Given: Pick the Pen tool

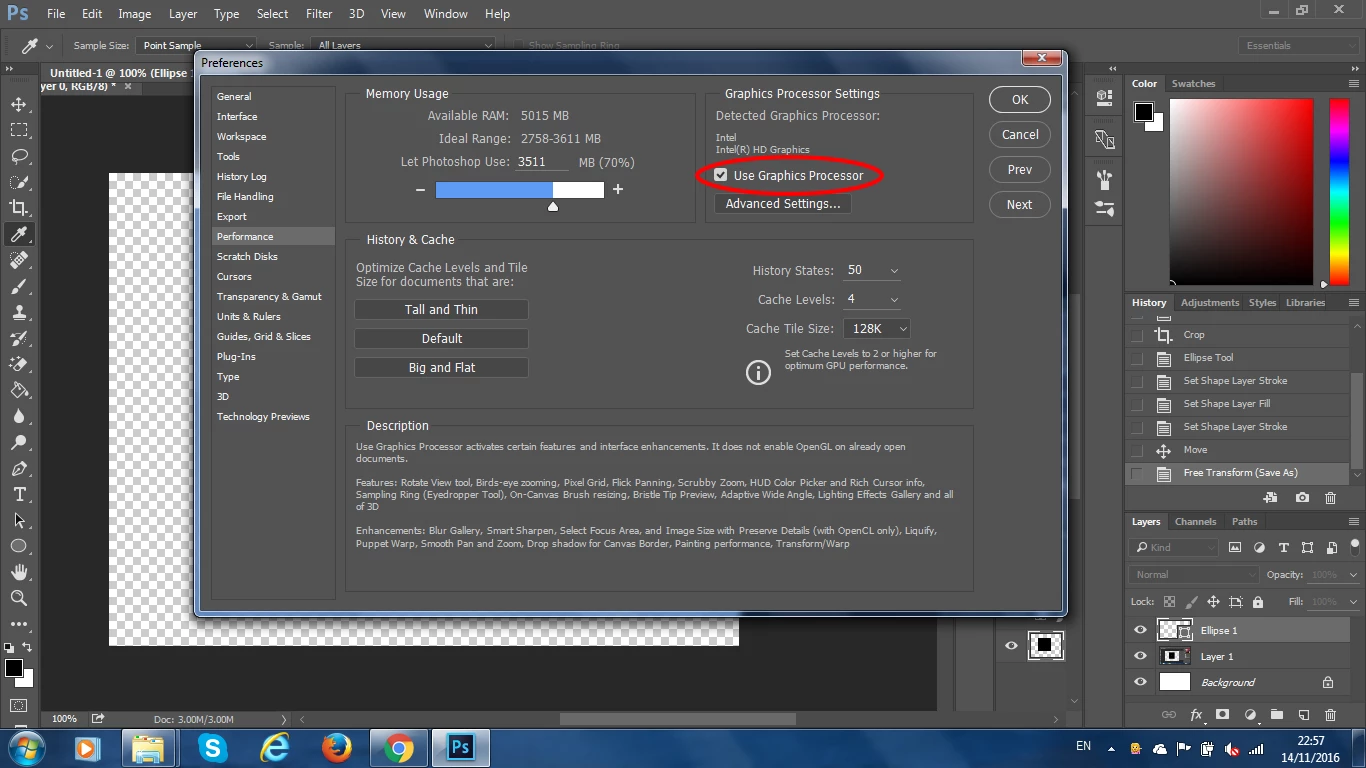Looking at the screenshot, I should [x=19, y=468].
